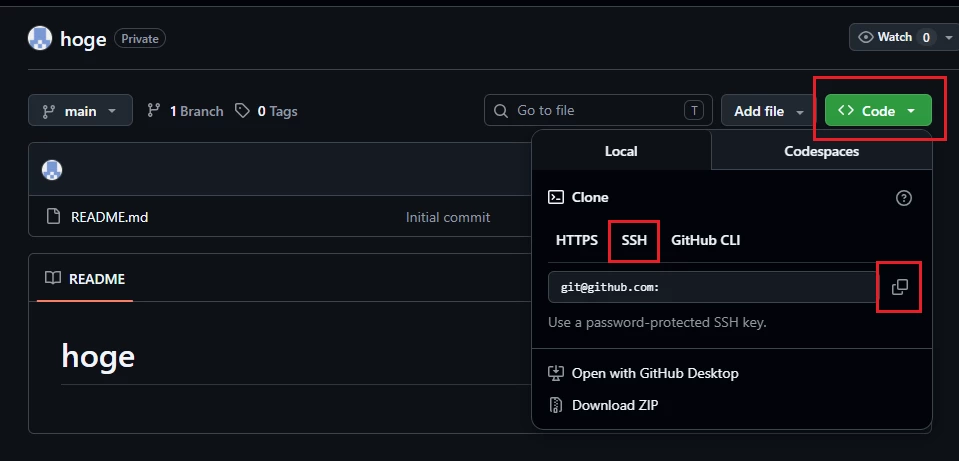959x461 pixels.
Task: Click the eye icon in Watch button
Action: pyautogui.click(x=865, y=37)
